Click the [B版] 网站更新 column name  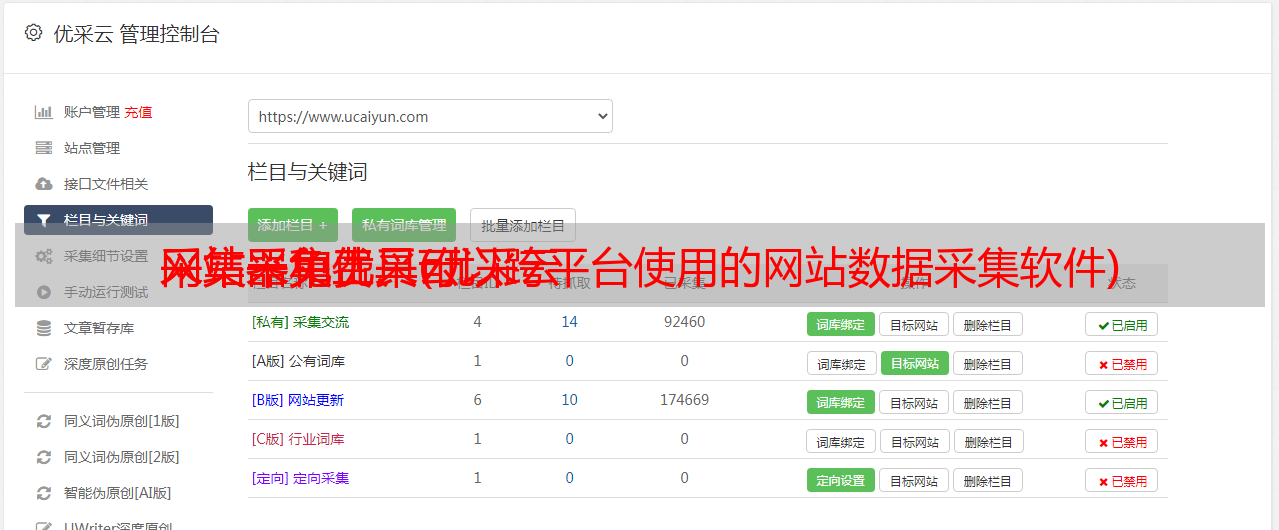(297, 400)
